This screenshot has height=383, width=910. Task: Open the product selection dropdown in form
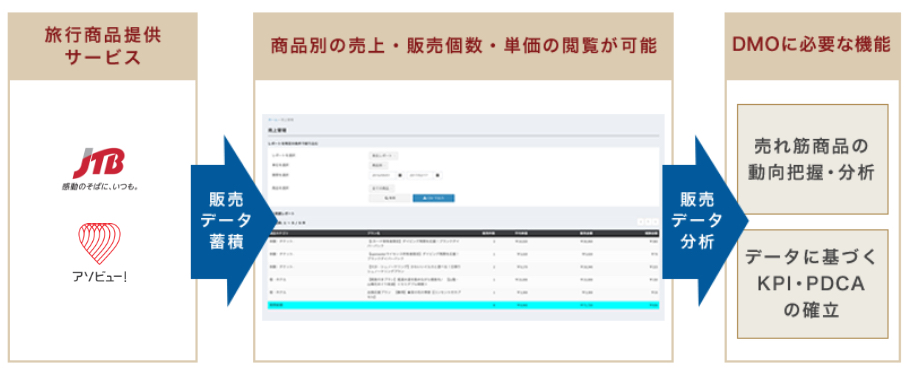pyautogui.click(x=381, y=188)
